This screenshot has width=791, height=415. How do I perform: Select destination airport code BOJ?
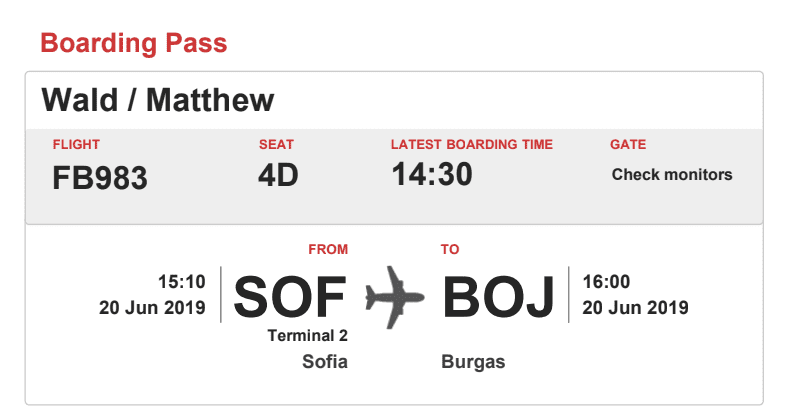[498, 298]
